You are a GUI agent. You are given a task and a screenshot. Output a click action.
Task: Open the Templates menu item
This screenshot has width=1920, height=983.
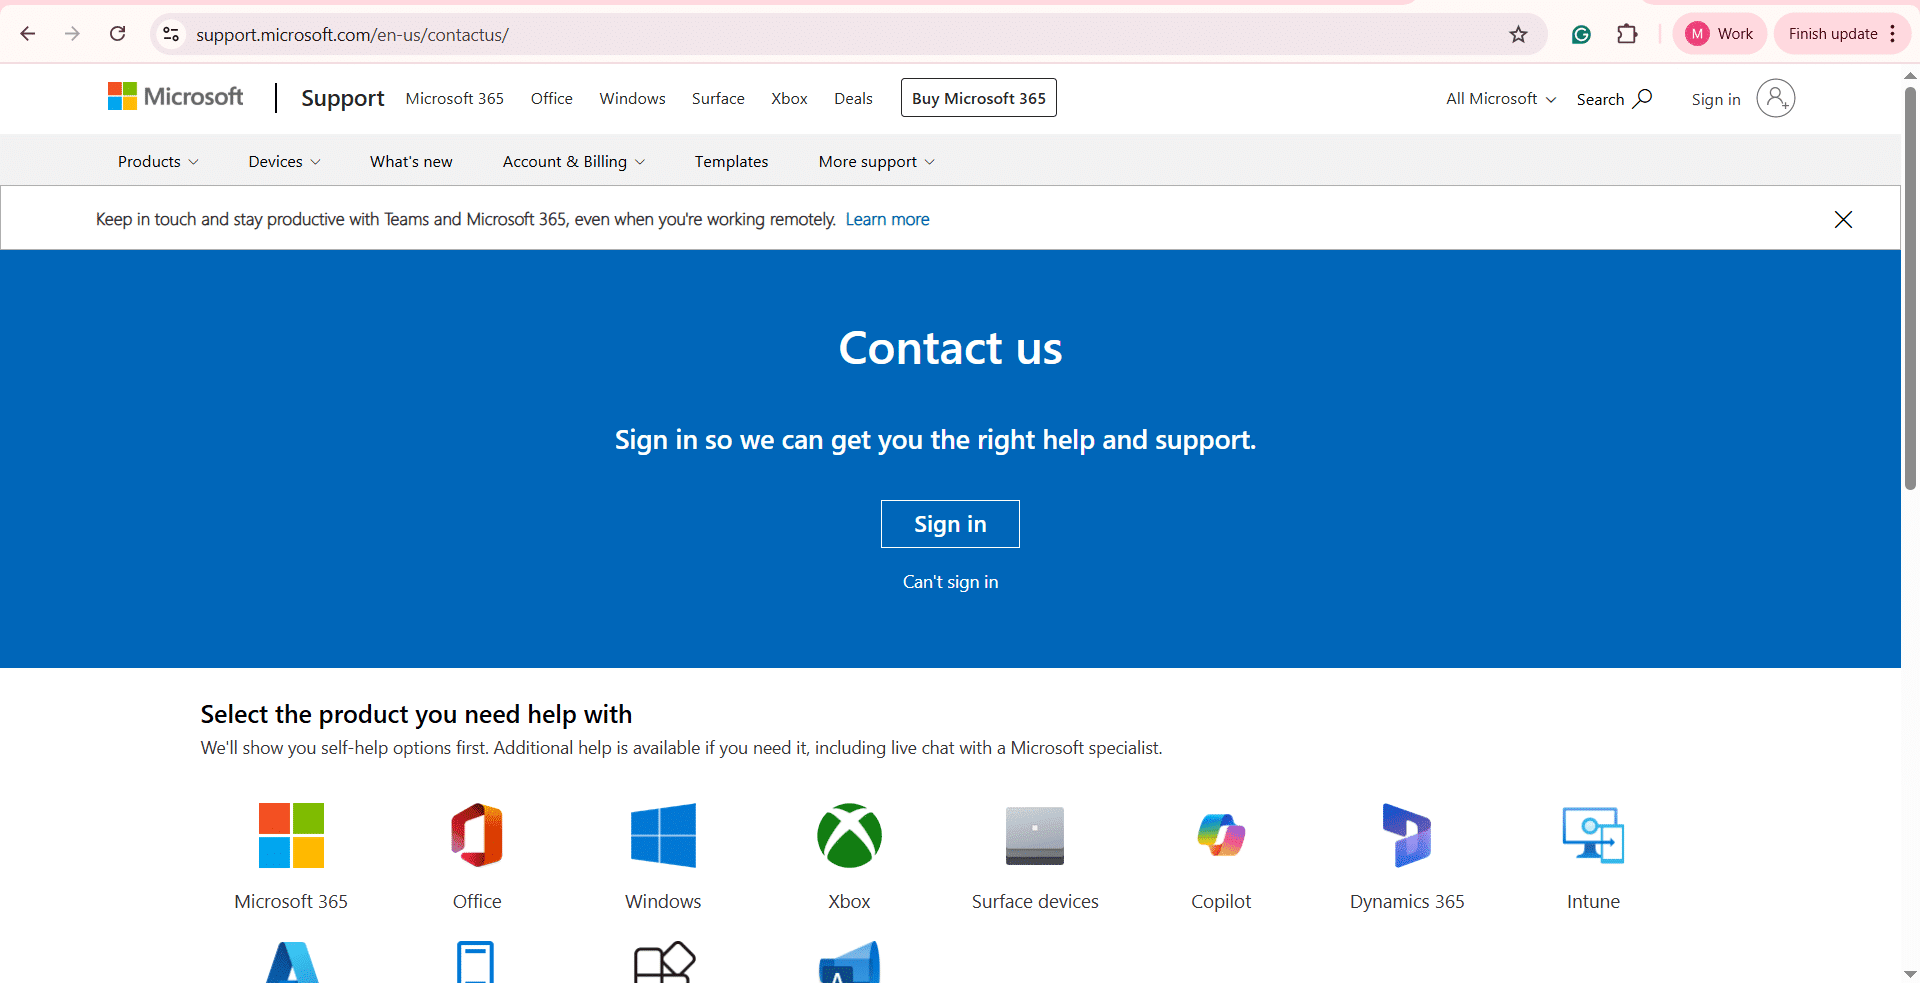pyautogui.click(x=731, y=162)
